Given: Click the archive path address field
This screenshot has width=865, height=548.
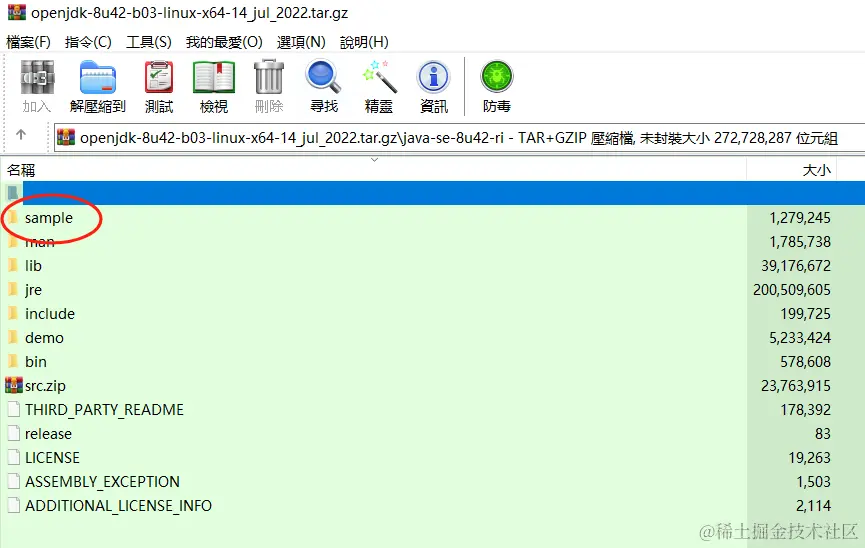Looking at the screenshot, I should click(459, 137).
